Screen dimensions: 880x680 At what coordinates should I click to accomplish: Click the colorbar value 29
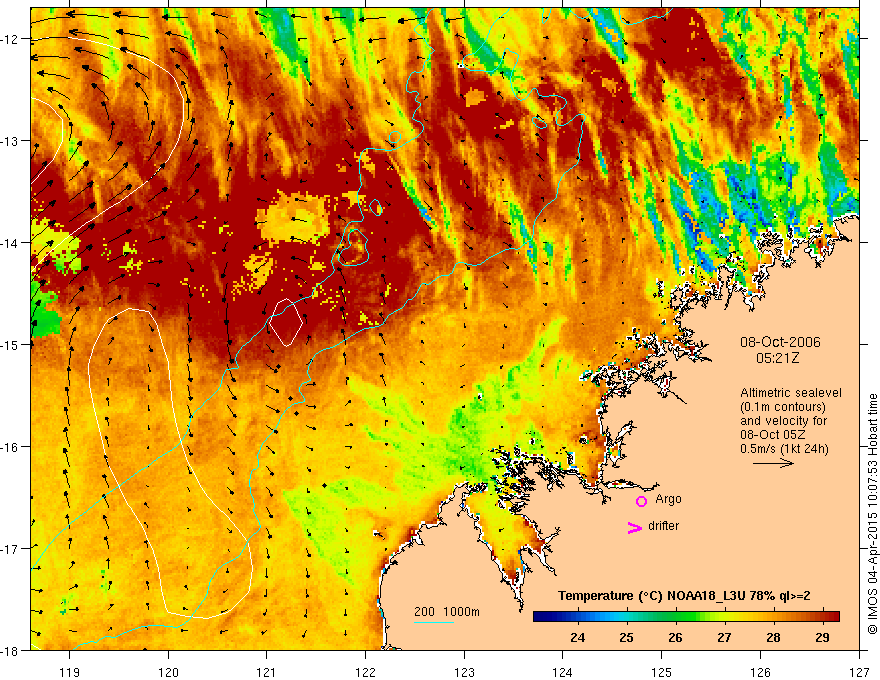coord(822,637)
